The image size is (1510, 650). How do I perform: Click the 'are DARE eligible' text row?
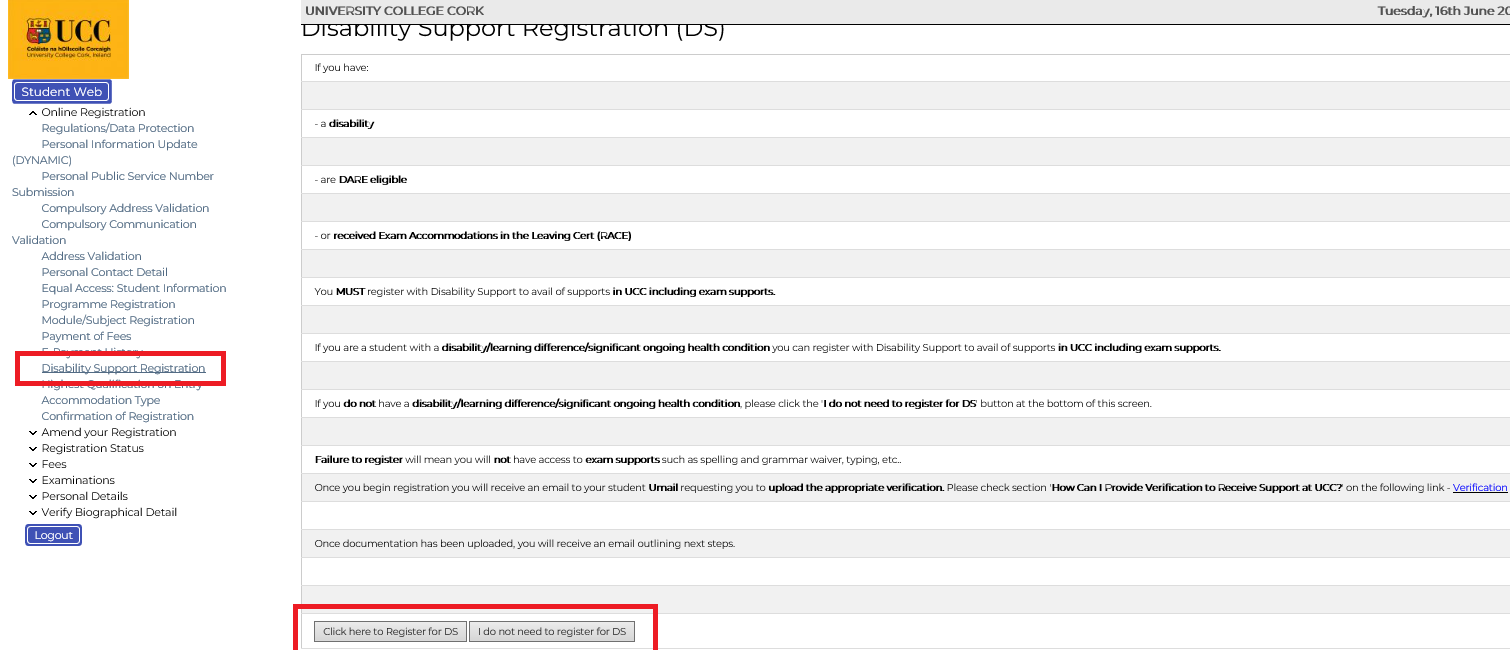[905, 180]
